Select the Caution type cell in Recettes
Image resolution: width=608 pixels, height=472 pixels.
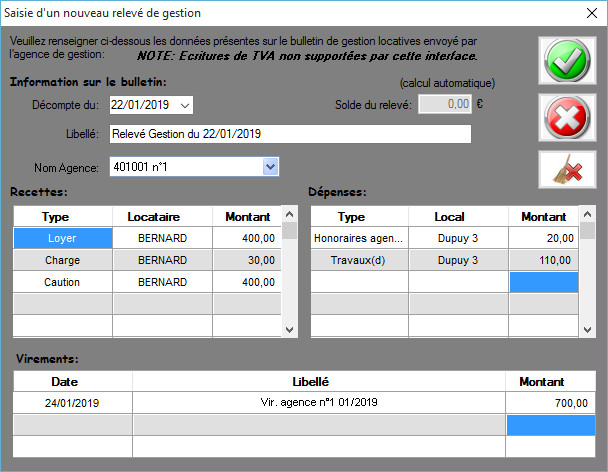[x=62, y=282]
